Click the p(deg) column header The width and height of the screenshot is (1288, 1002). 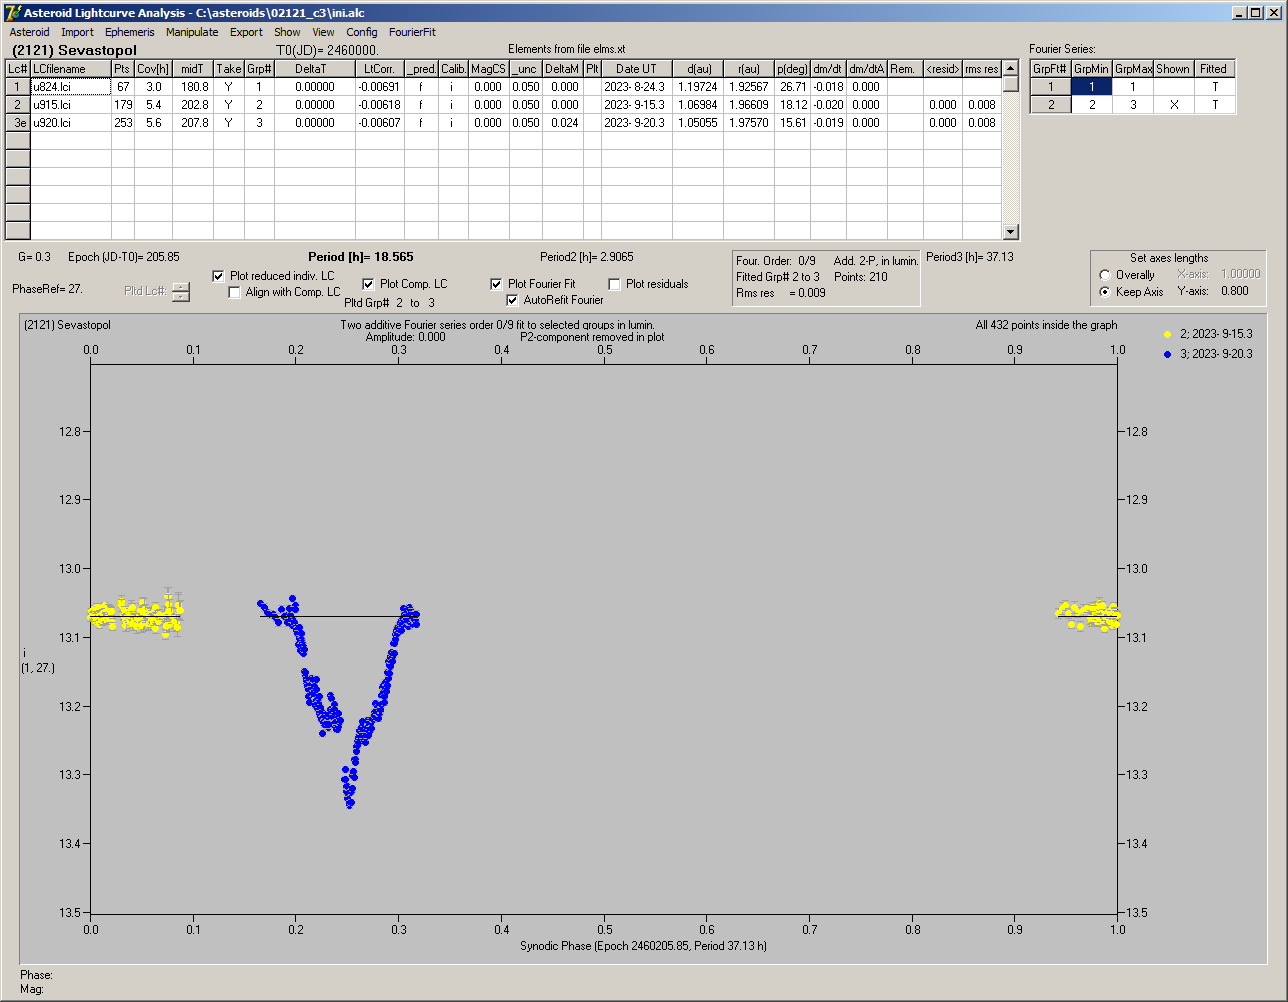click(792, 69)
